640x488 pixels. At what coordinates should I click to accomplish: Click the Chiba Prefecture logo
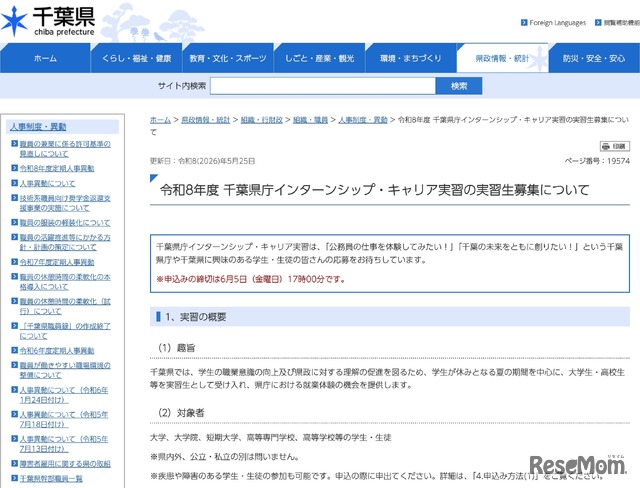pos(48,21)
